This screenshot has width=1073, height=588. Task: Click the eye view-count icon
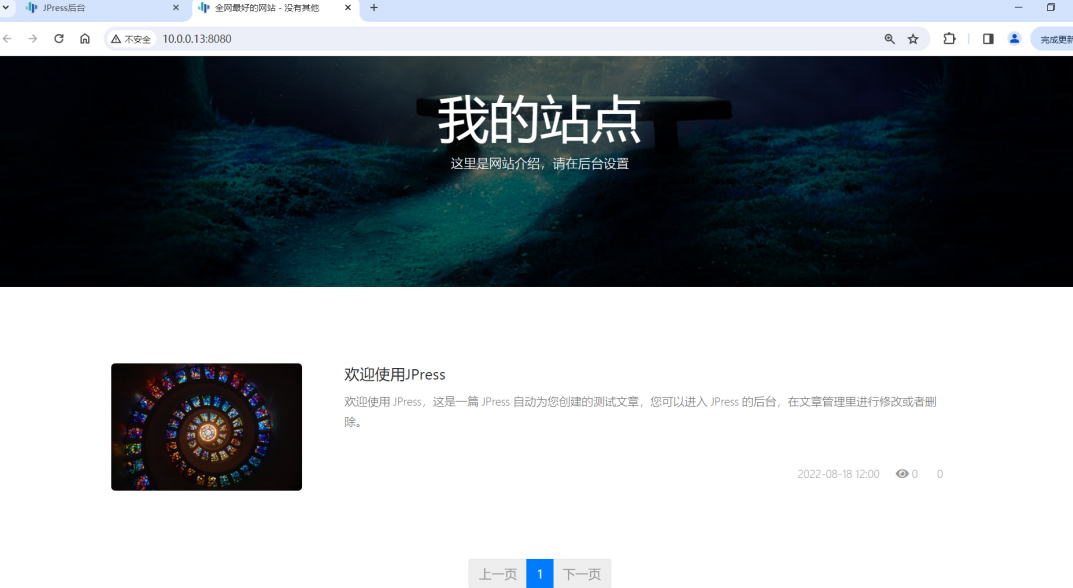[x=902, y=474]
